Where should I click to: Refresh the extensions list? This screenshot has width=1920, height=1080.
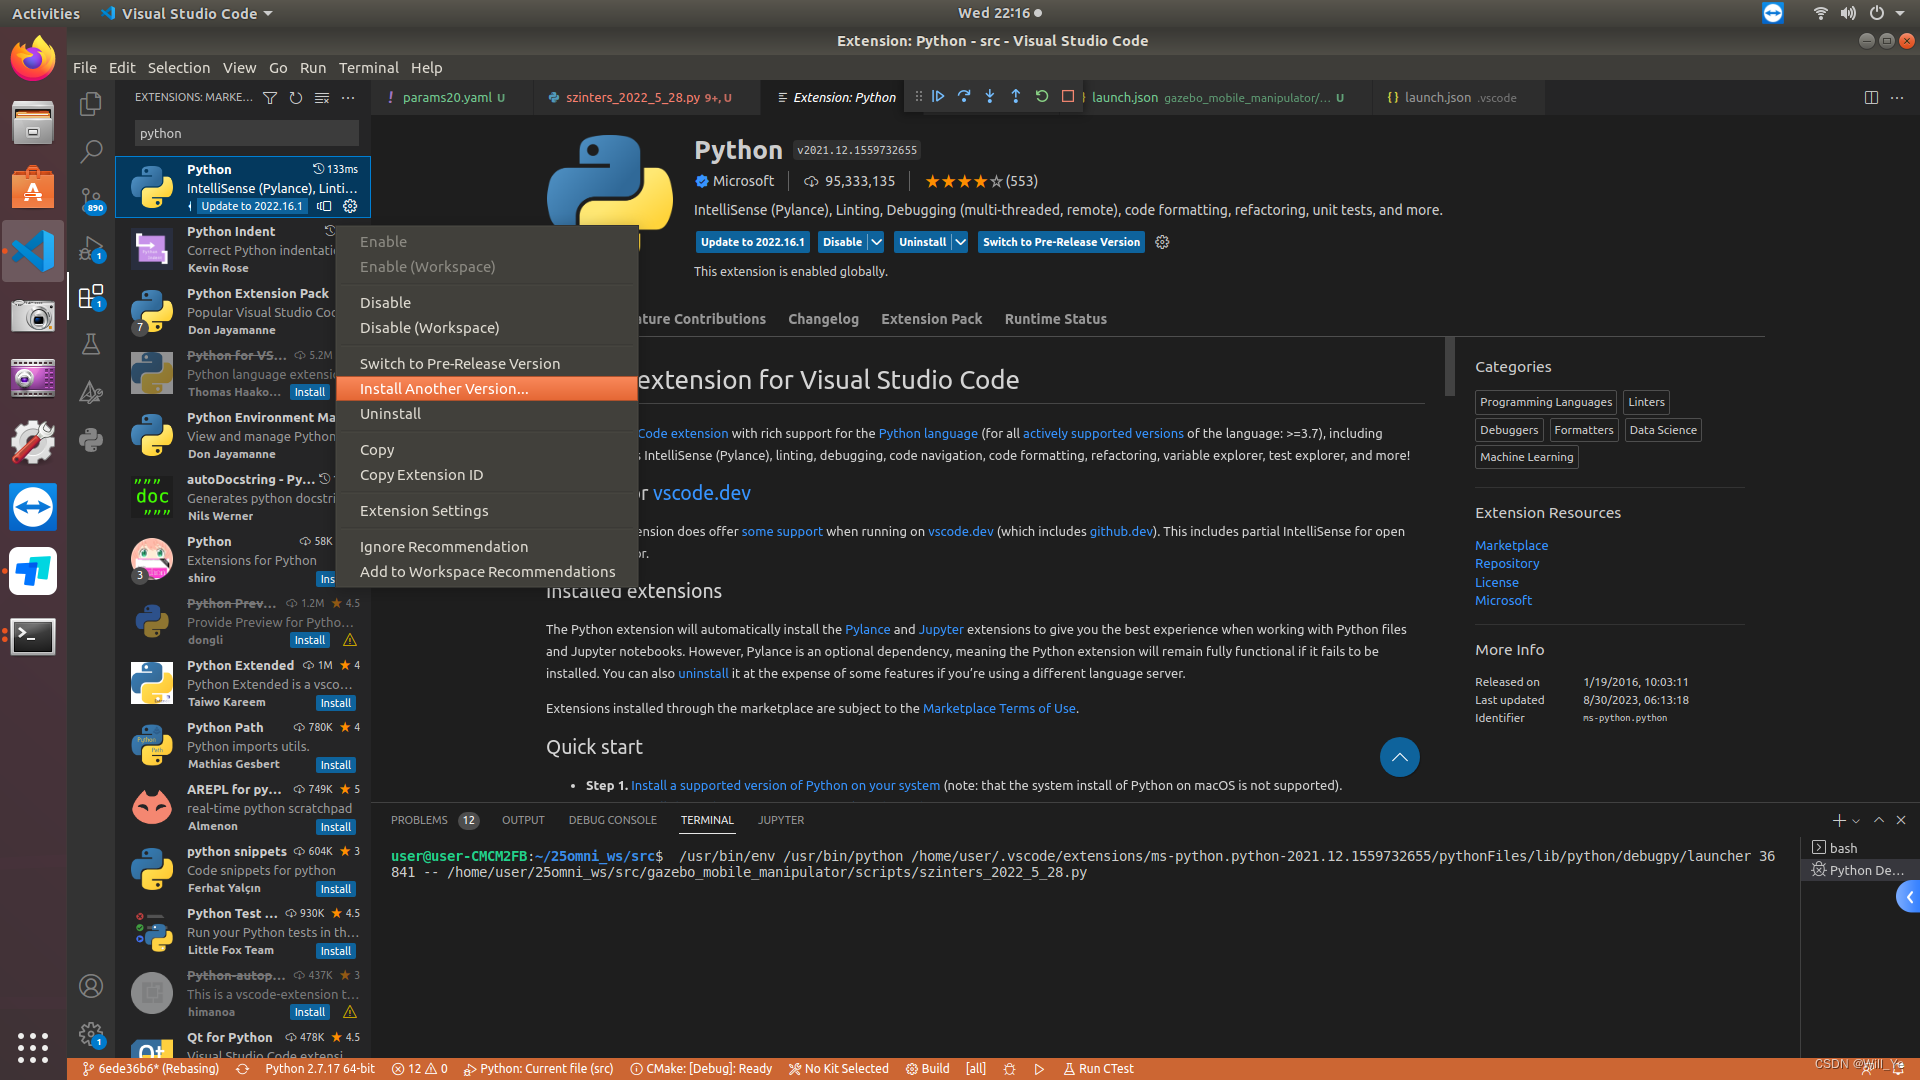point(296,98)
